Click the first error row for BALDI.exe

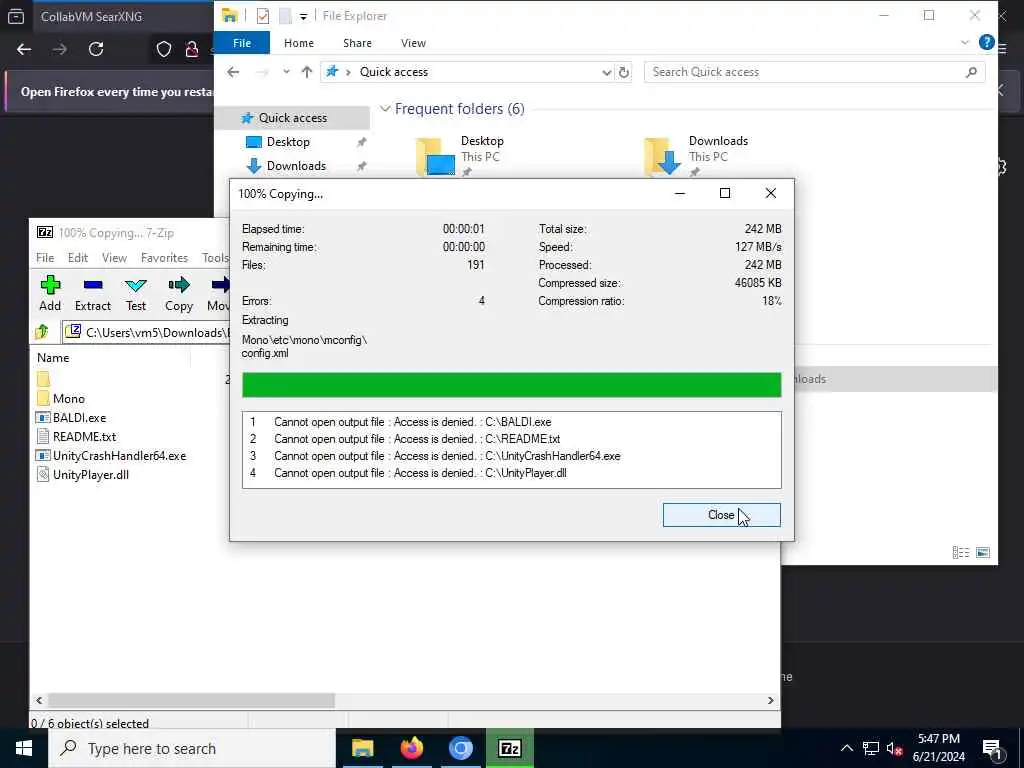point(511,422)
